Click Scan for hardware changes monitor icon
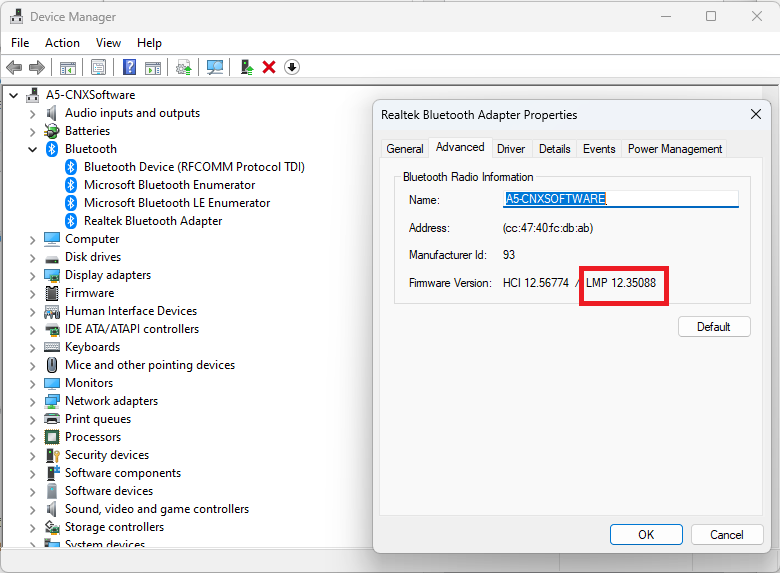Screen dimensions: 780x580 click(215, 67)
